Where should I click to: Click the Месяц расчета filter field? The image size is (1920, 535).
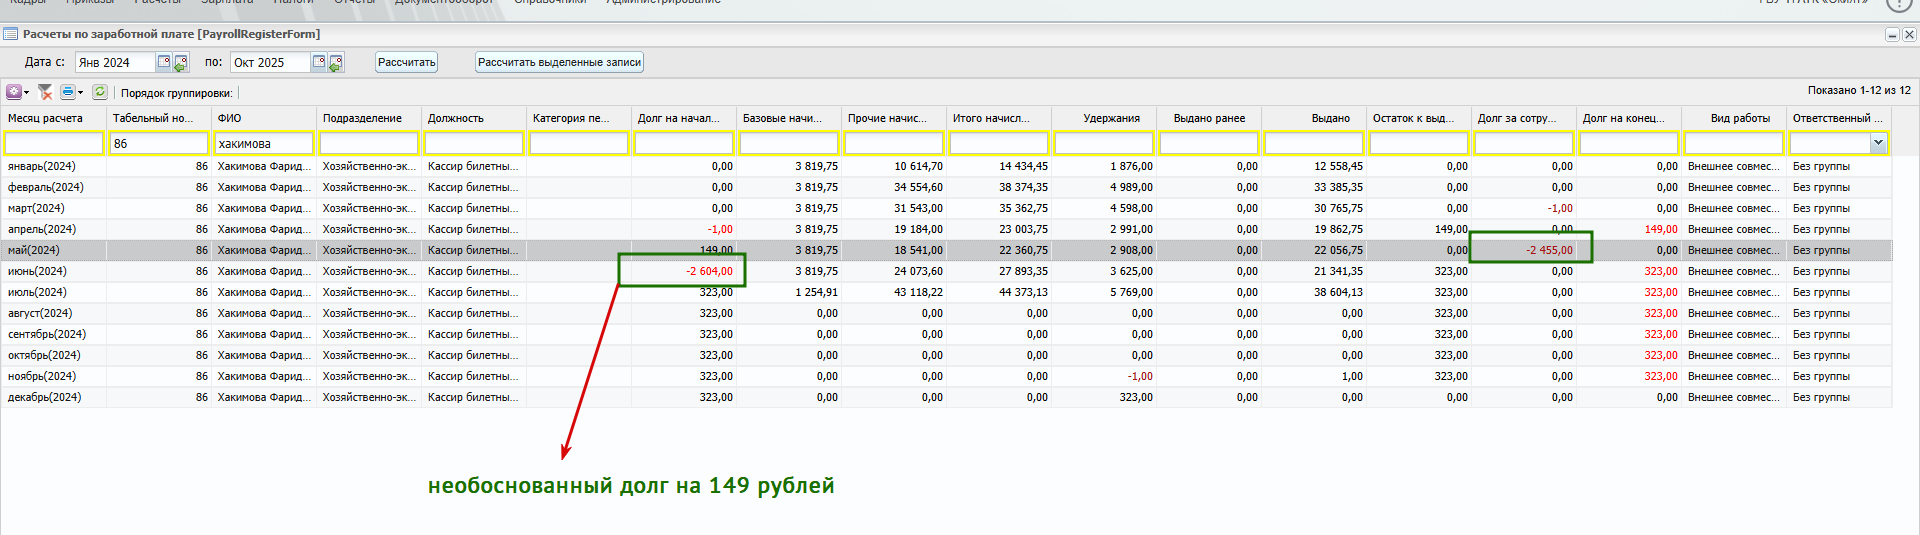coord(54,143)
